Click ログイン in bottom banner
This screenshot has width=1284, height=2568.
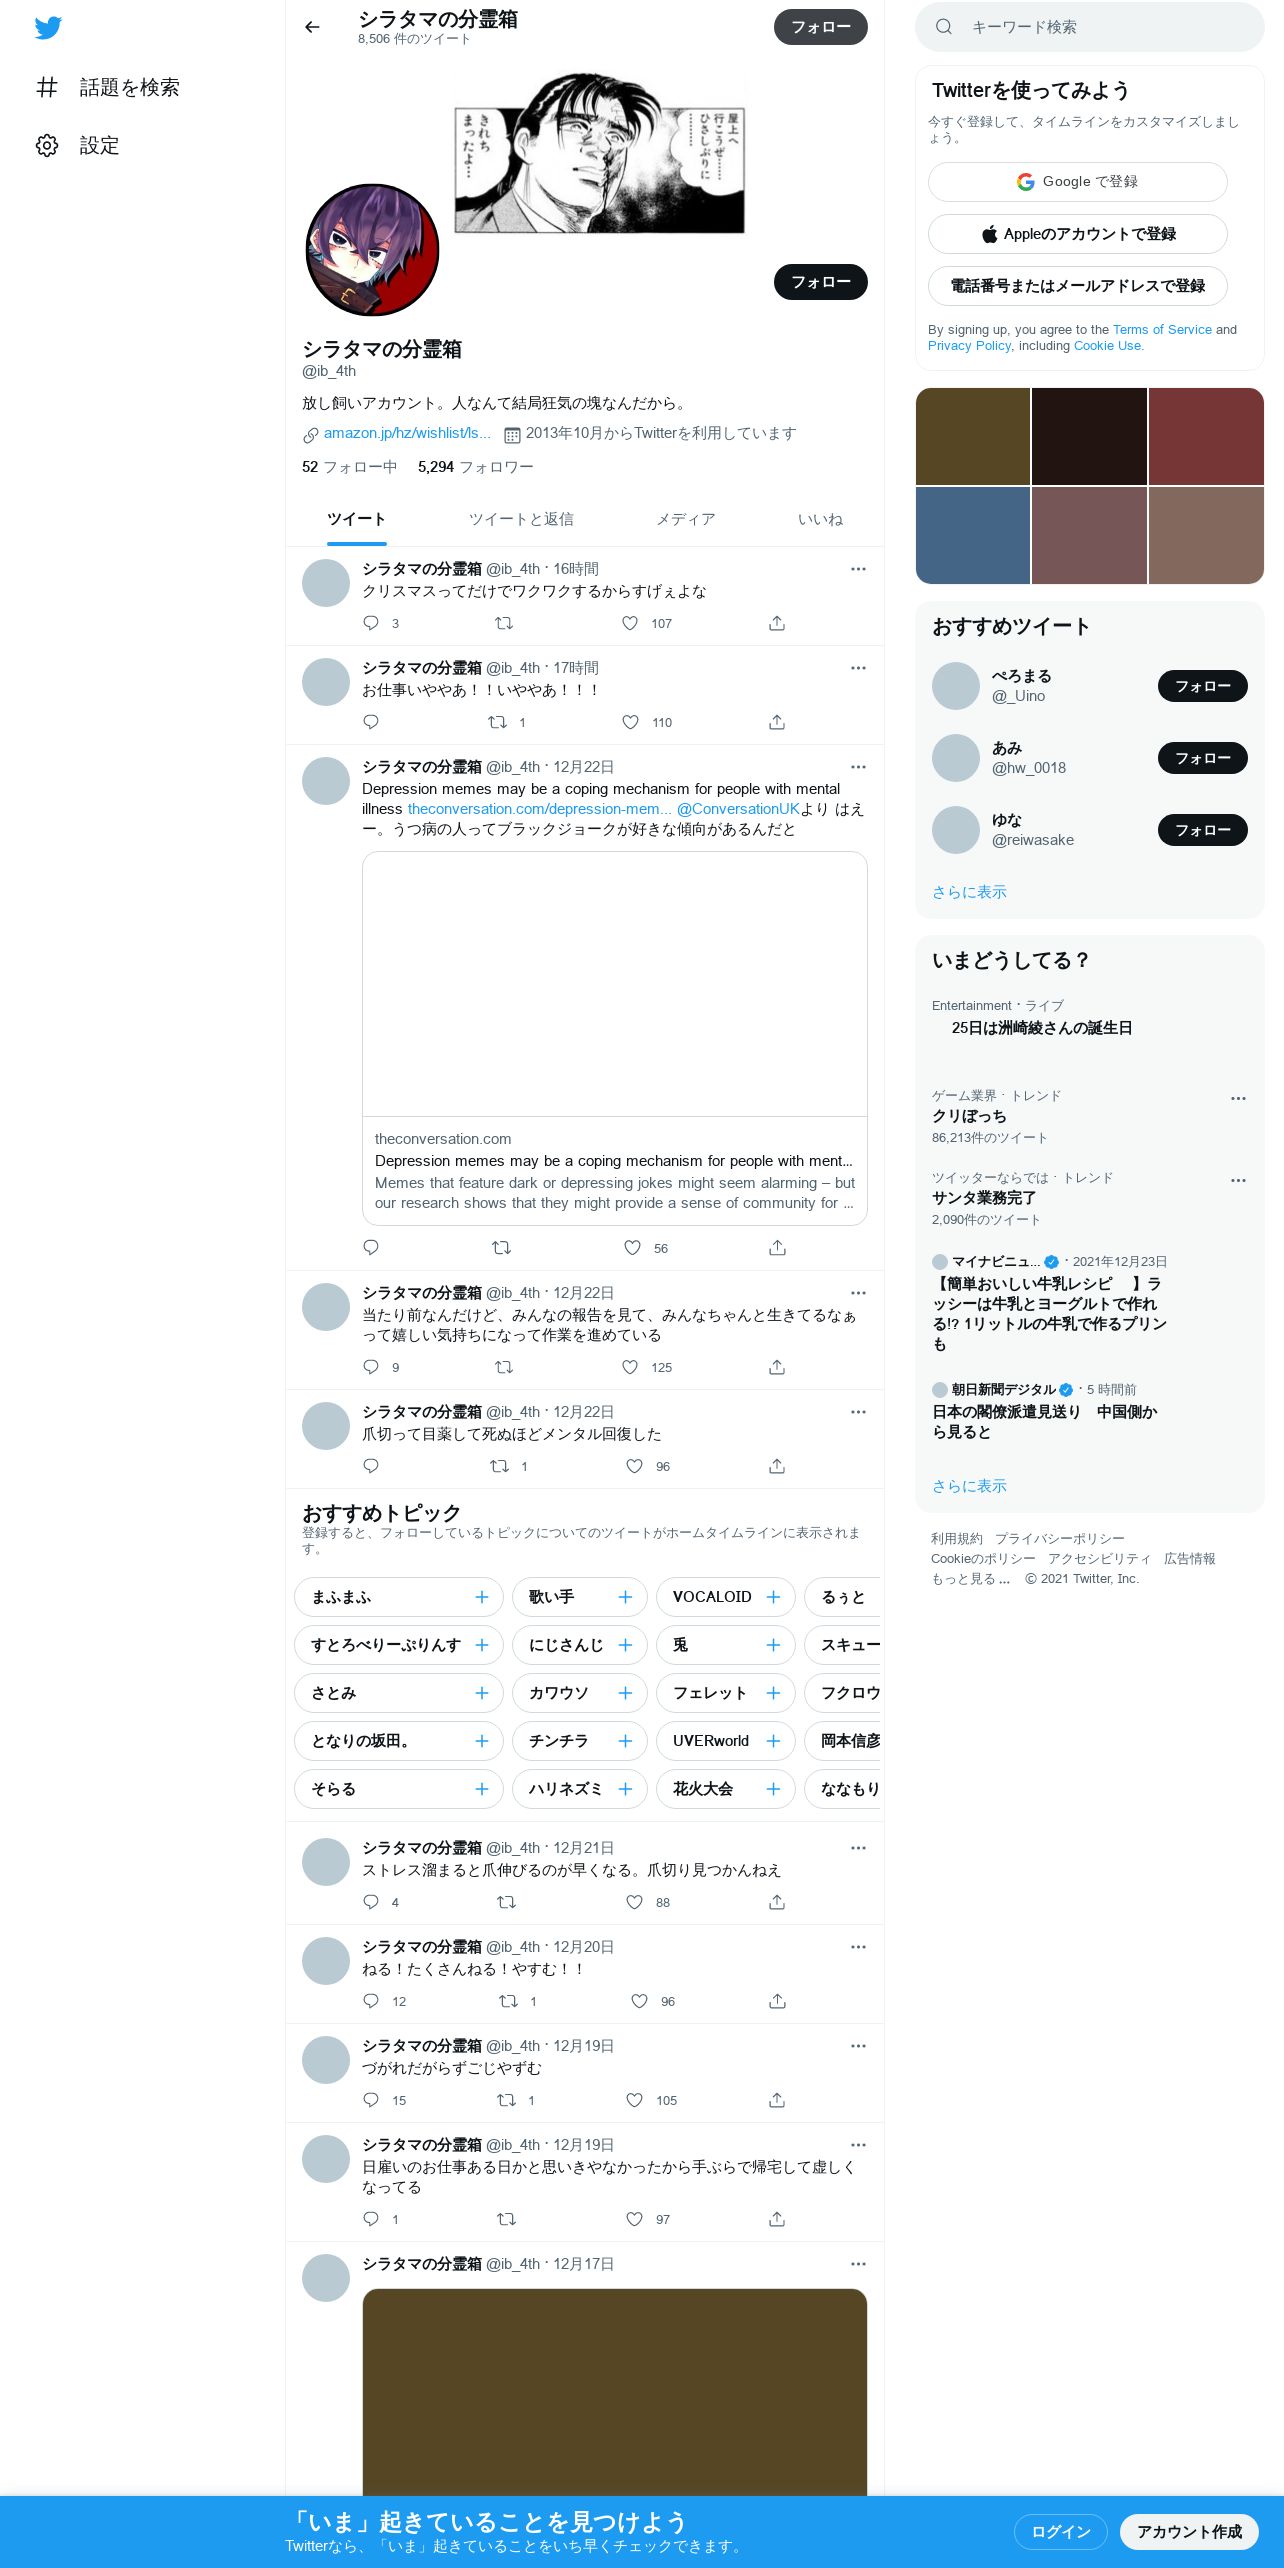1061,2532
